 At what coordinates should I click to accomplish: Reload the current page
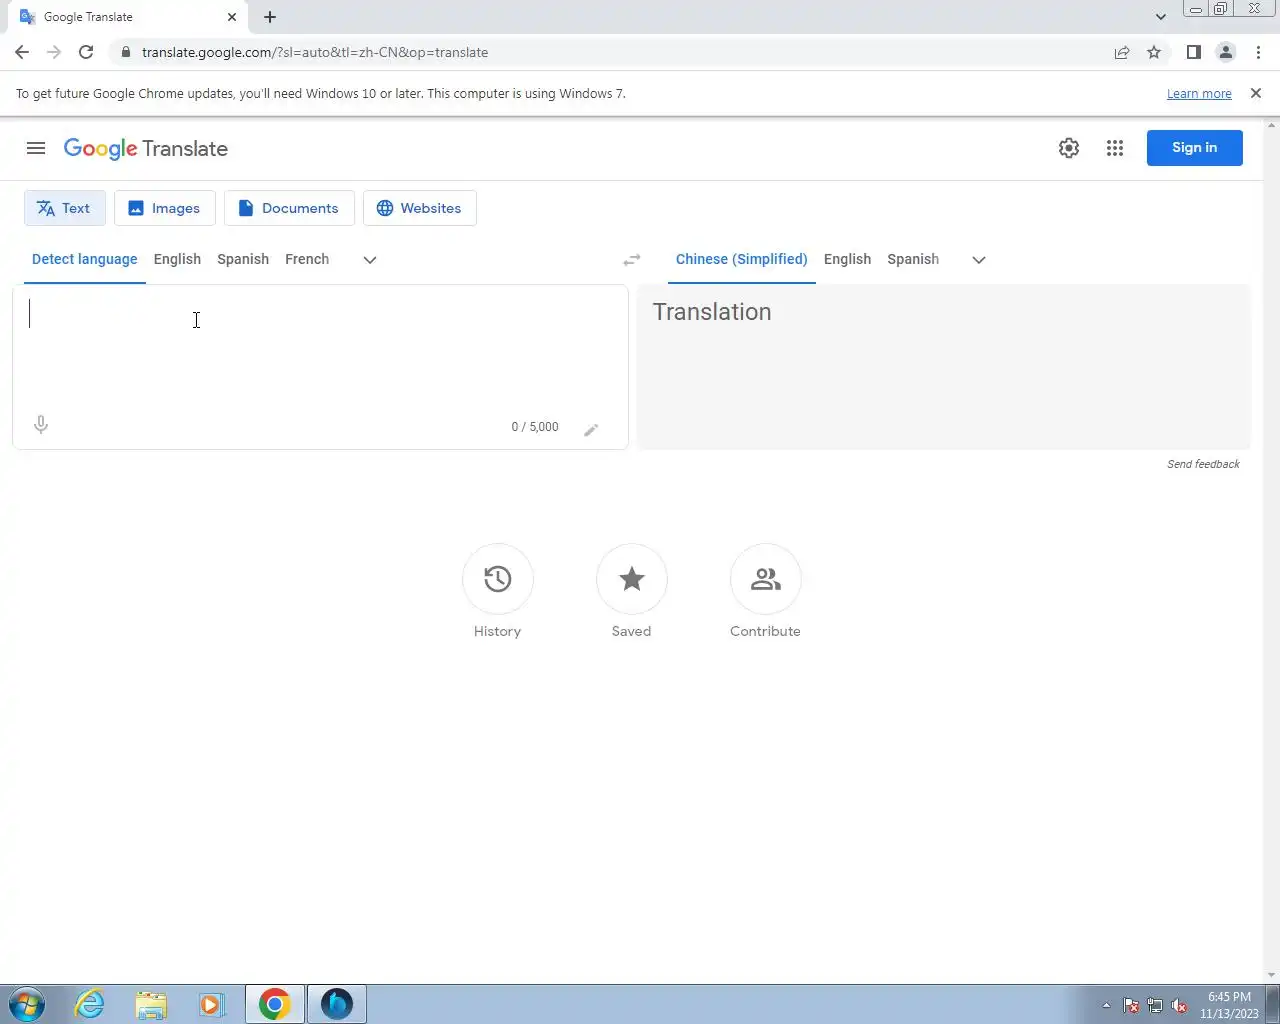coord(86,52)
